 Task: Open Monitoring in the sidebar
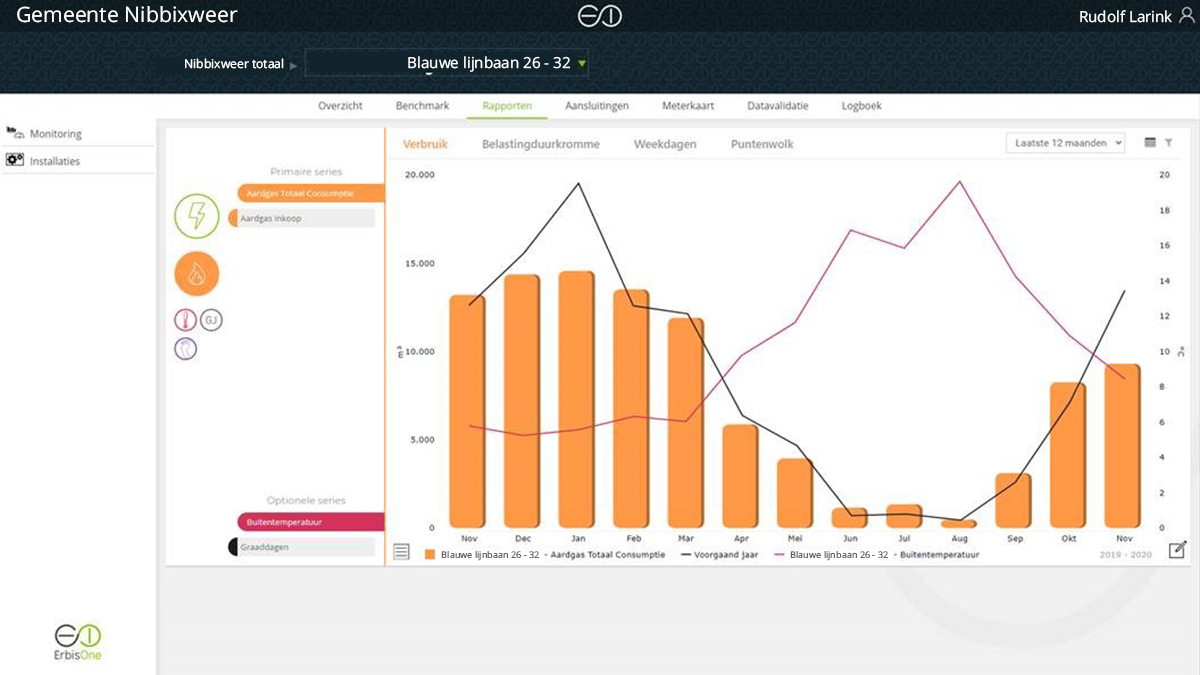(x=56, y=133)
